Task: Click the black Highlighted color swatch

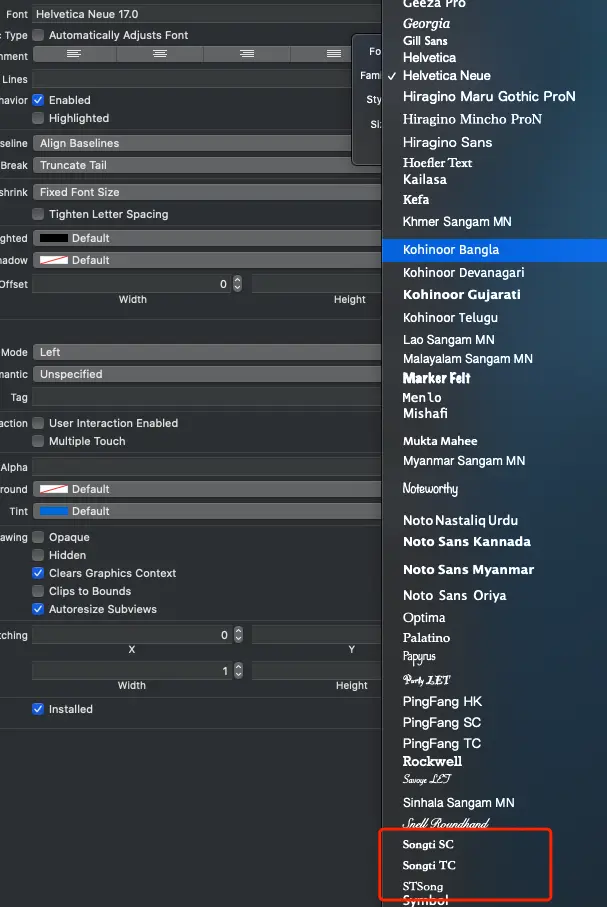Action: tap(54, 238)
